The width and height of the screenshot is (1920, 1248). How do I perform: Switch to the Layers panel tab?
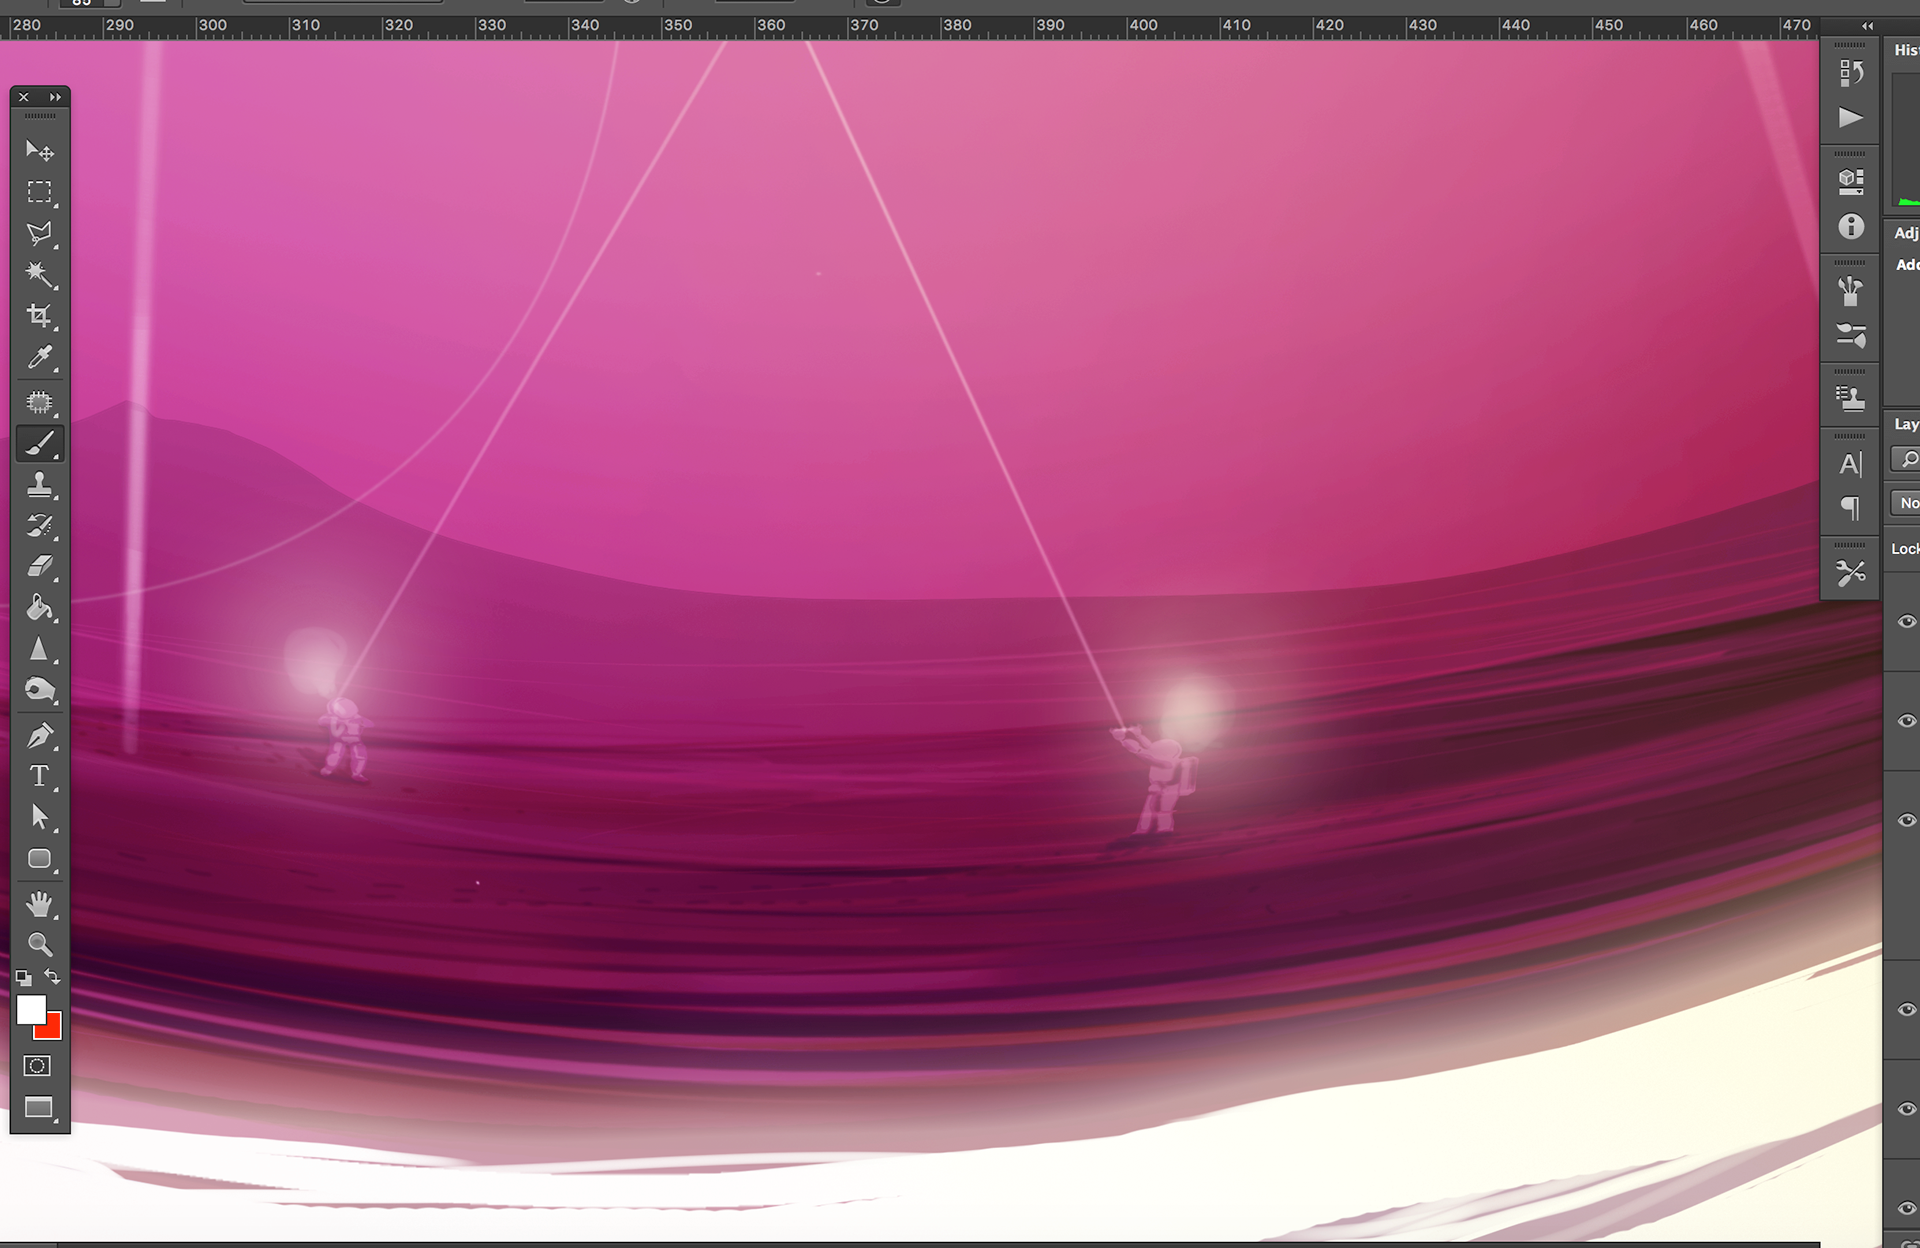coord(1906,424)
